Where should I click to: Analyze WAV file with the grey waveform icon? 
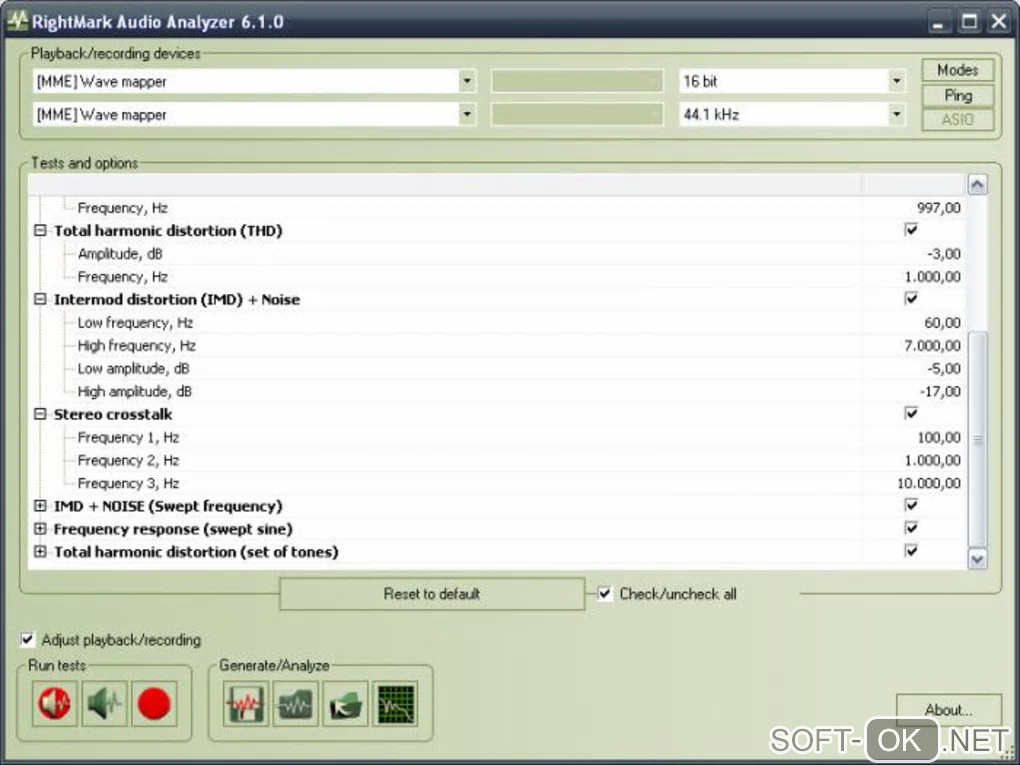coord(295,703)
